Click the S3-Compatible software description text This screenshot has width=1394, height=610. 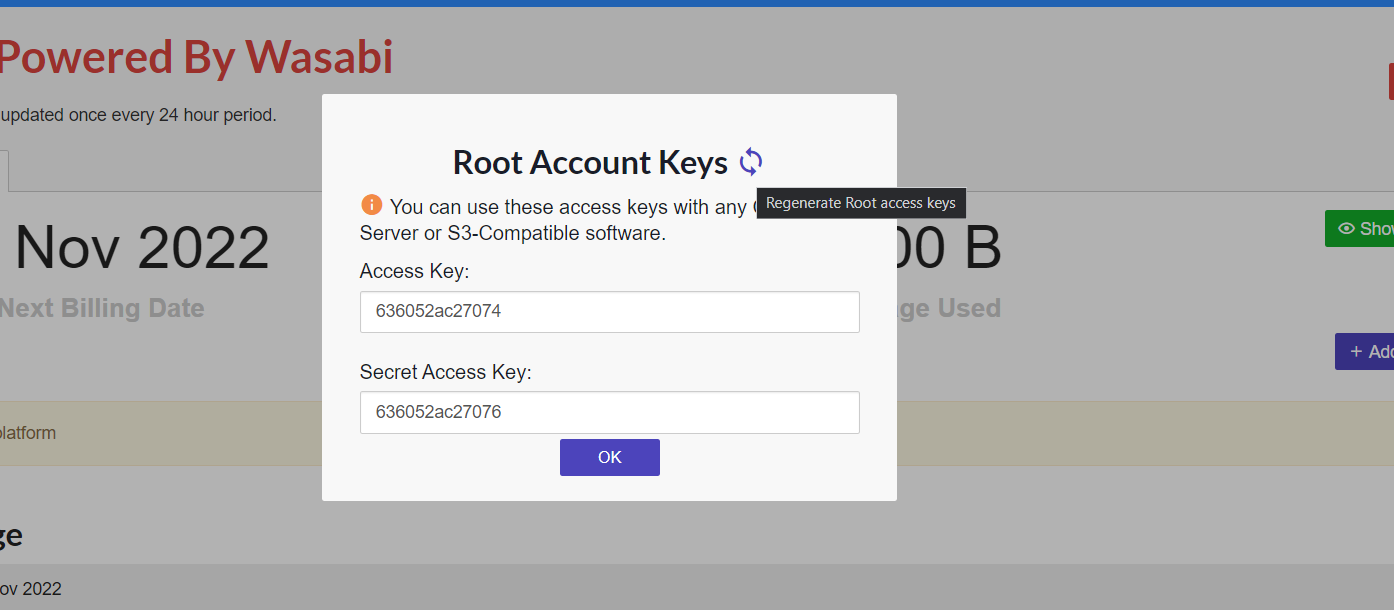click(512, 233)
